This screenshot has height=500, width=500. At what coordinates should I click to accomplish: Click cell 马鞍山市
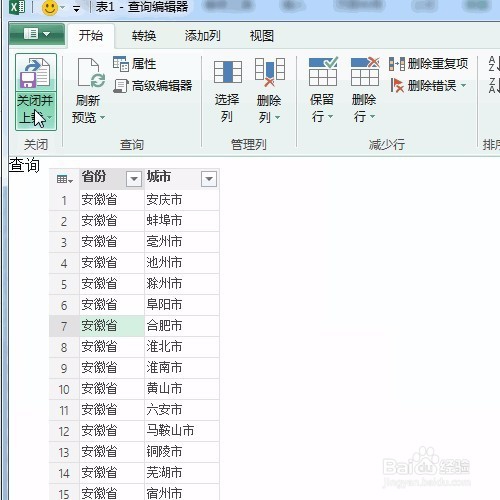point(182,431)
